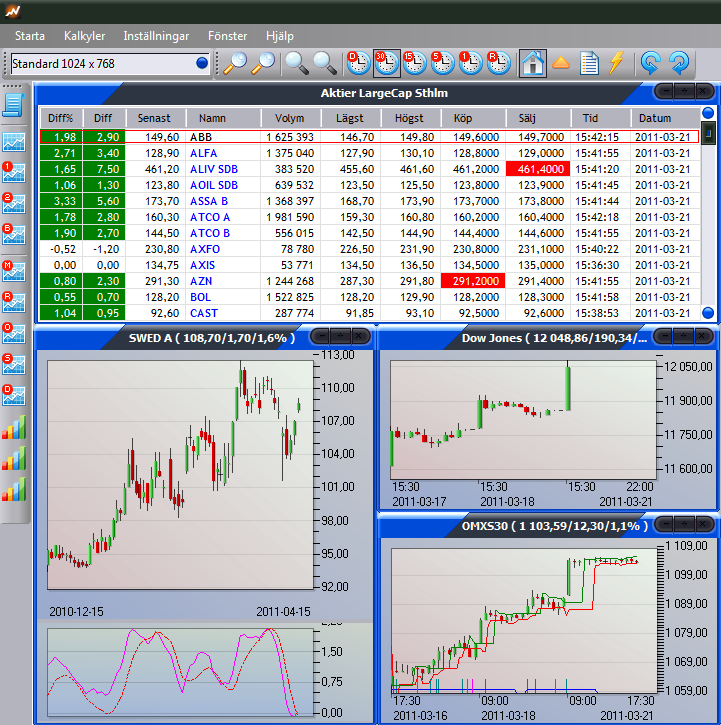Select the 30-minute clock icon

tap(387, 63)
